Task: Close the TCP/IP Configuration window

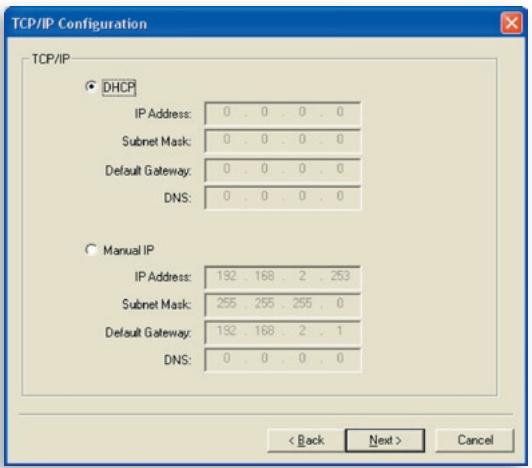Action: pyautogui.click(x=511, y=23)
